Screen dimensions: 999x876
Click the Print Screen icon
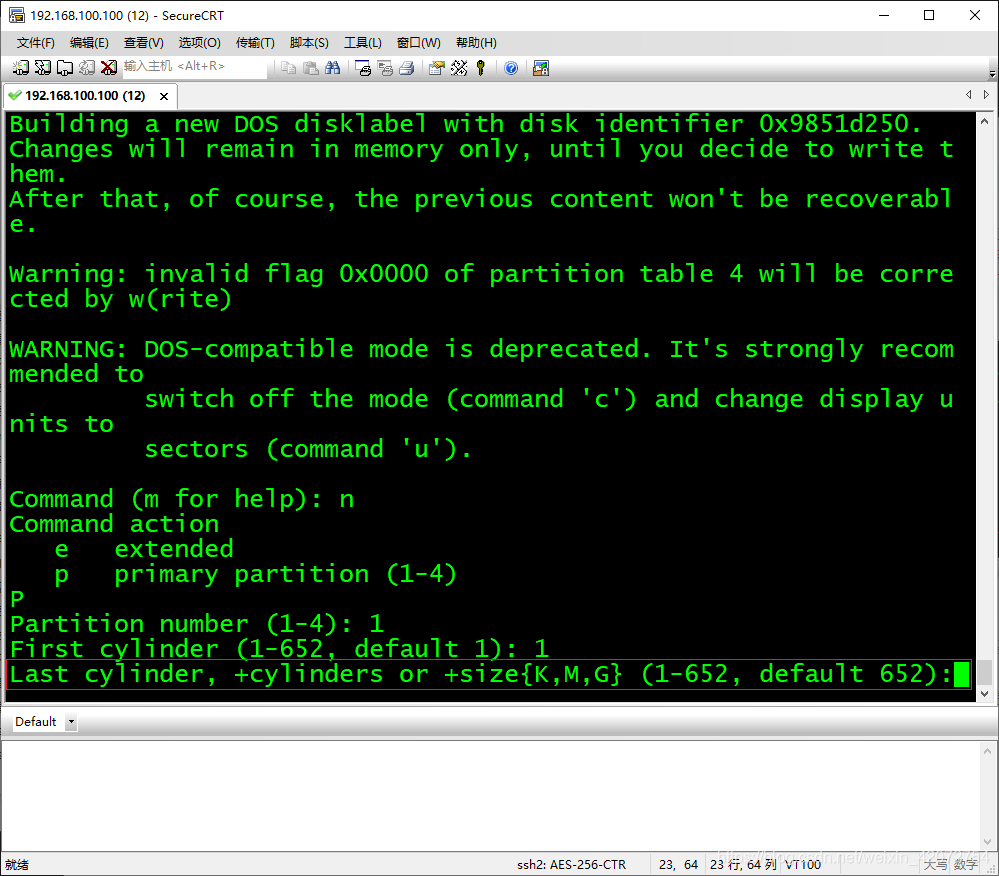(363, 68)
